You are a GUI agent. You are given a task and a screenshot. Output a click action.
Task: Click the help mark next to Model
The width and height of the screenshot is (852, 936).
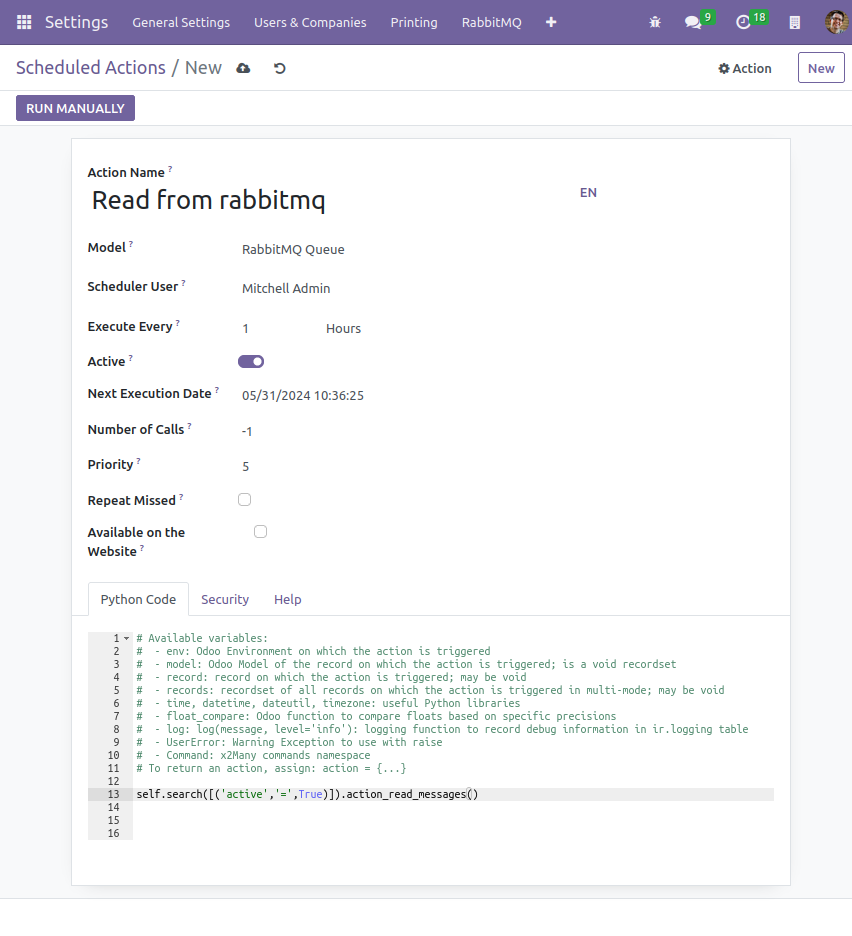point(131,244)
